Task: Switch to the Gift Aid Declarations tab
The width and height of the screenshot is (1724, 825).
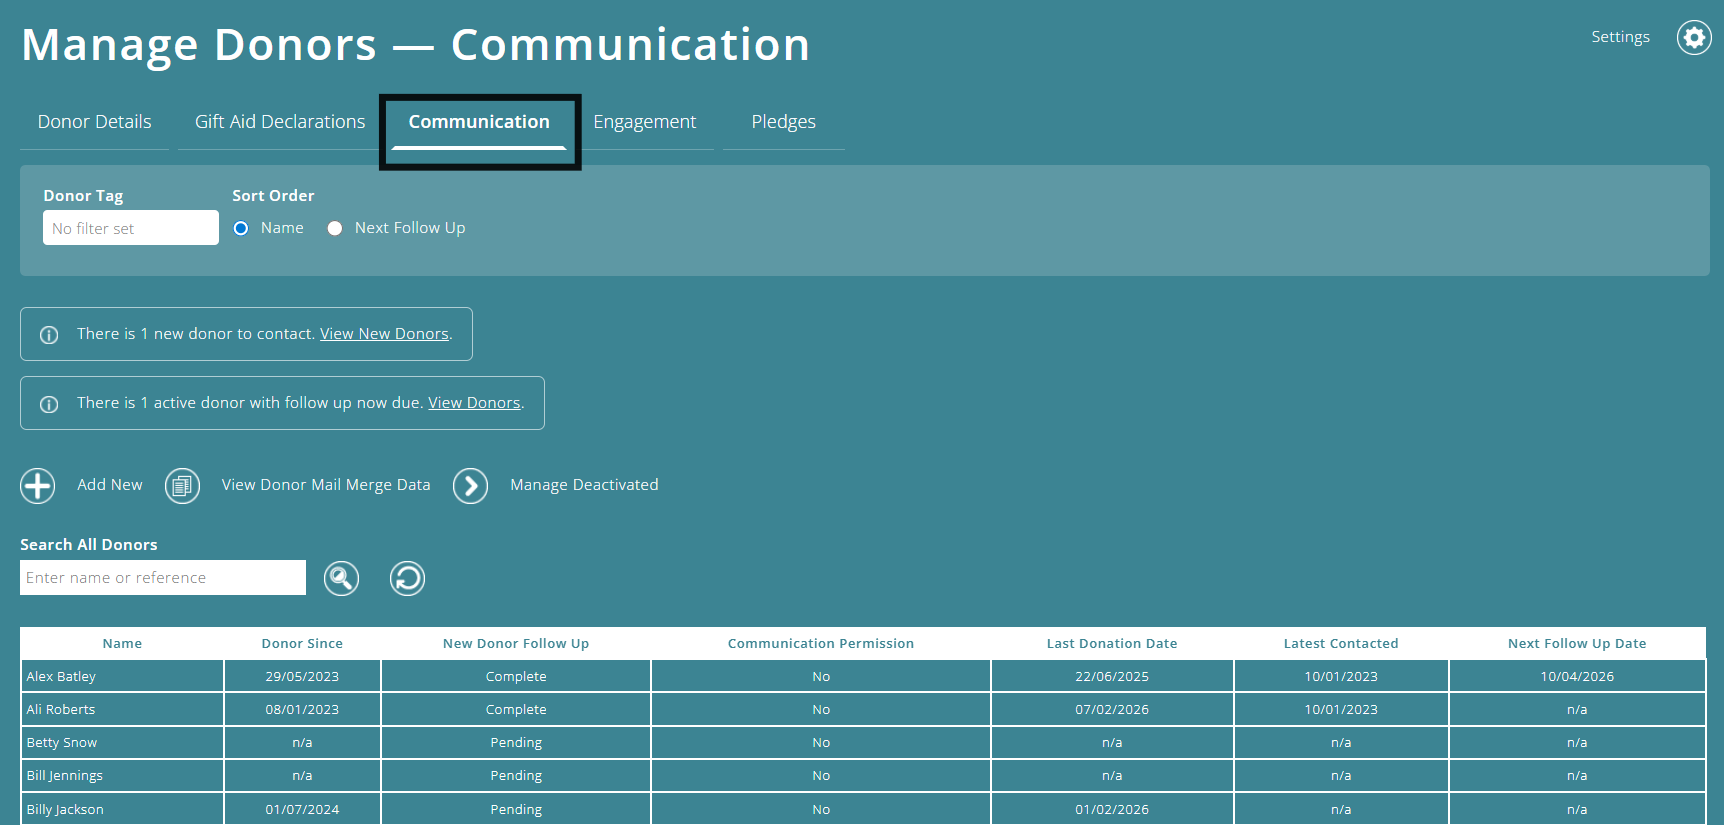Action: tap(280, 122)
